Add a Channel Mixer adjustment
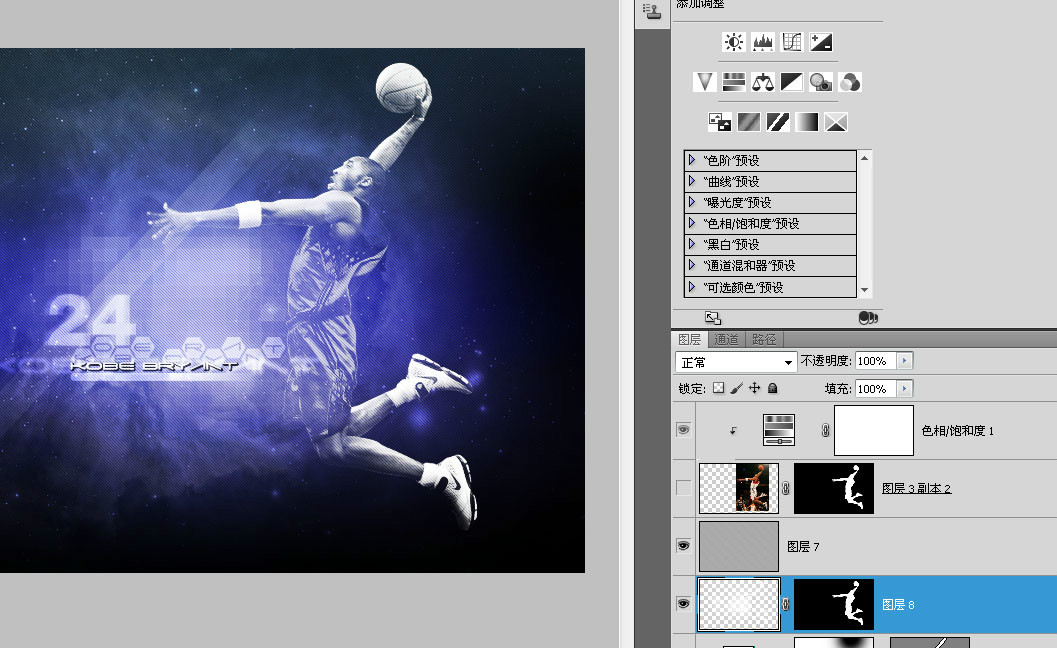The height and width of the screenshot is (648, 1057). point(850,82)
